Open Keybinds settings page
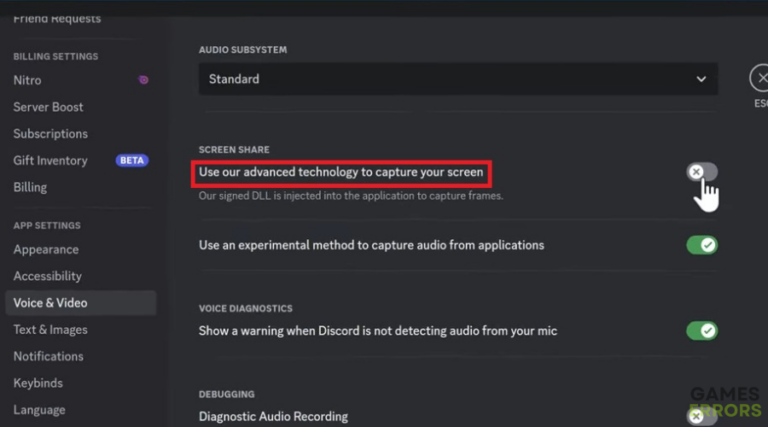Screen dimensions: 768x427 (x=38, y=383)
